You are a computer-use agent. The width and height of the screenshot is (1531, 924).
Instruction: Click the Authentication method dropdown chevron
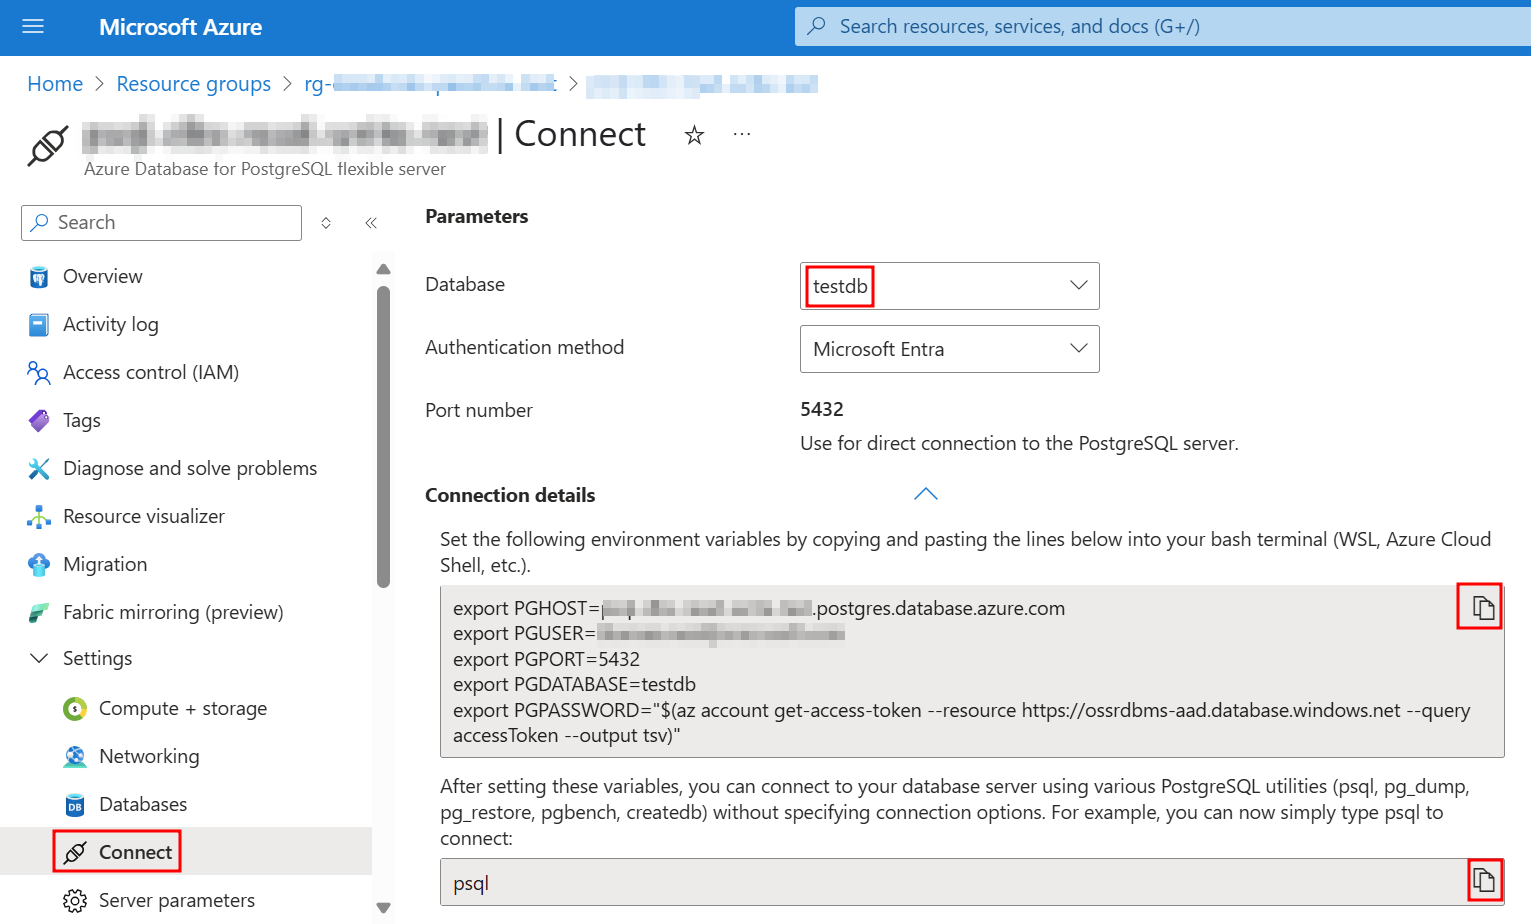[1078, 348]
